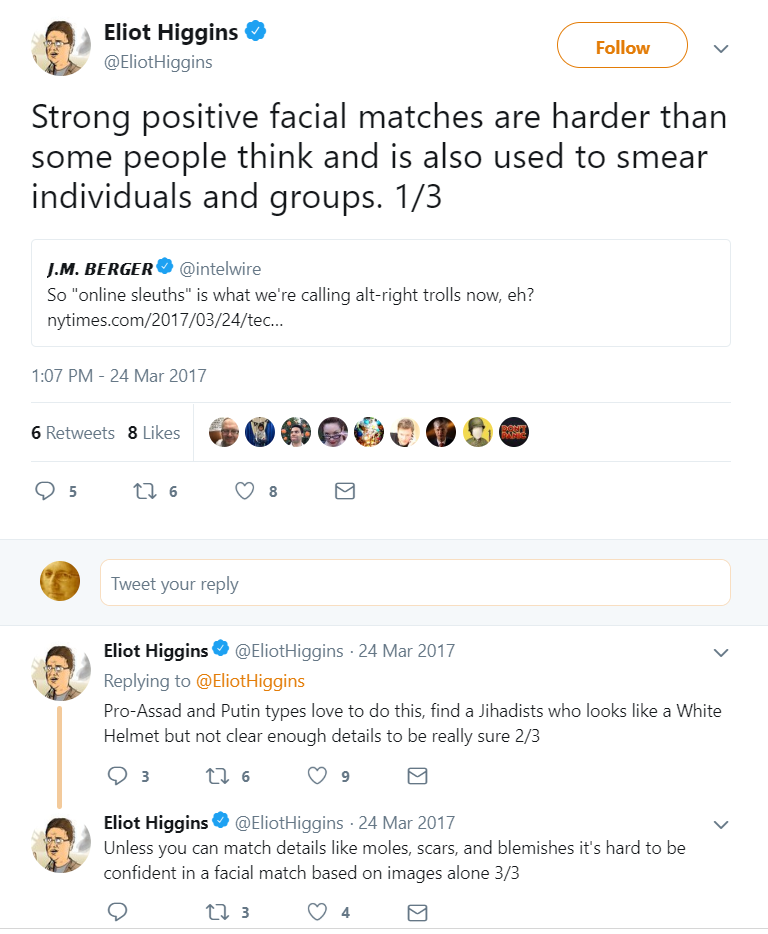
Task: View the 6 Retweets list
Action: pos(73,433)
